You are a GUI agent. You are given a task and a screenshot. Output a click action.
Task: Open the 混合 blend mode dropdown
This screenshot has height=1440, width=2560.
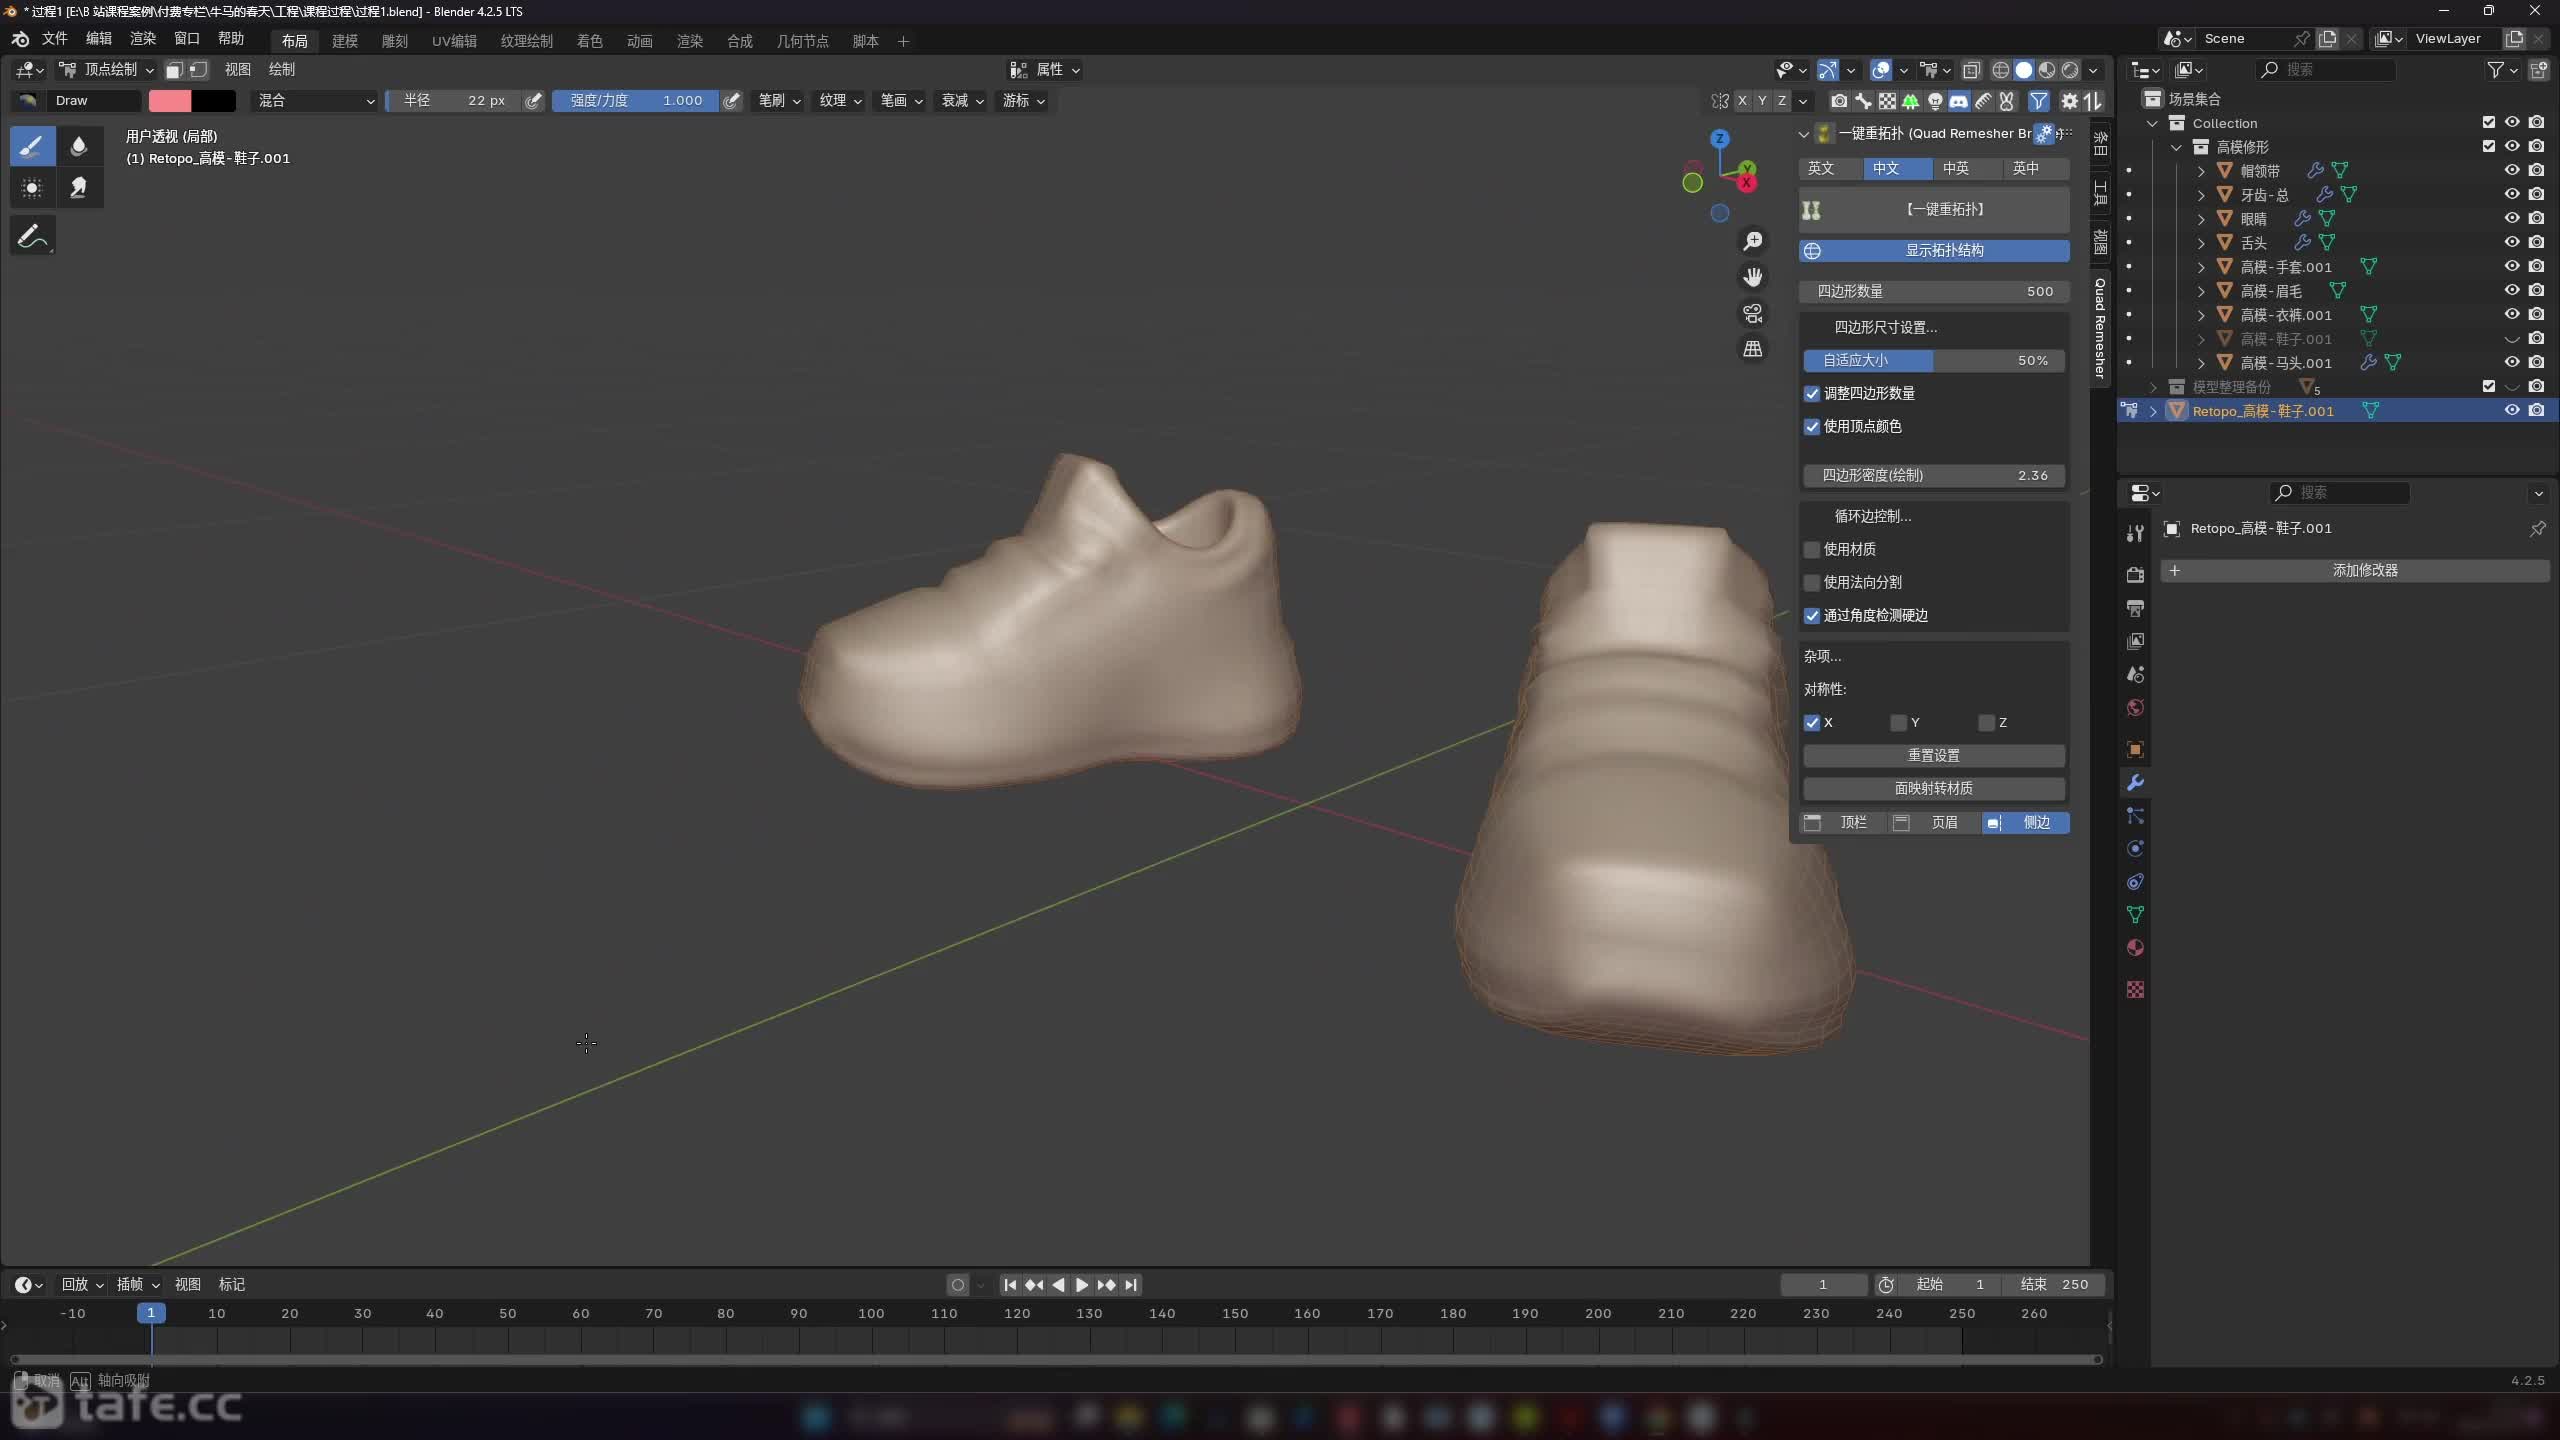pyautogui.click(x=315, y=100)
